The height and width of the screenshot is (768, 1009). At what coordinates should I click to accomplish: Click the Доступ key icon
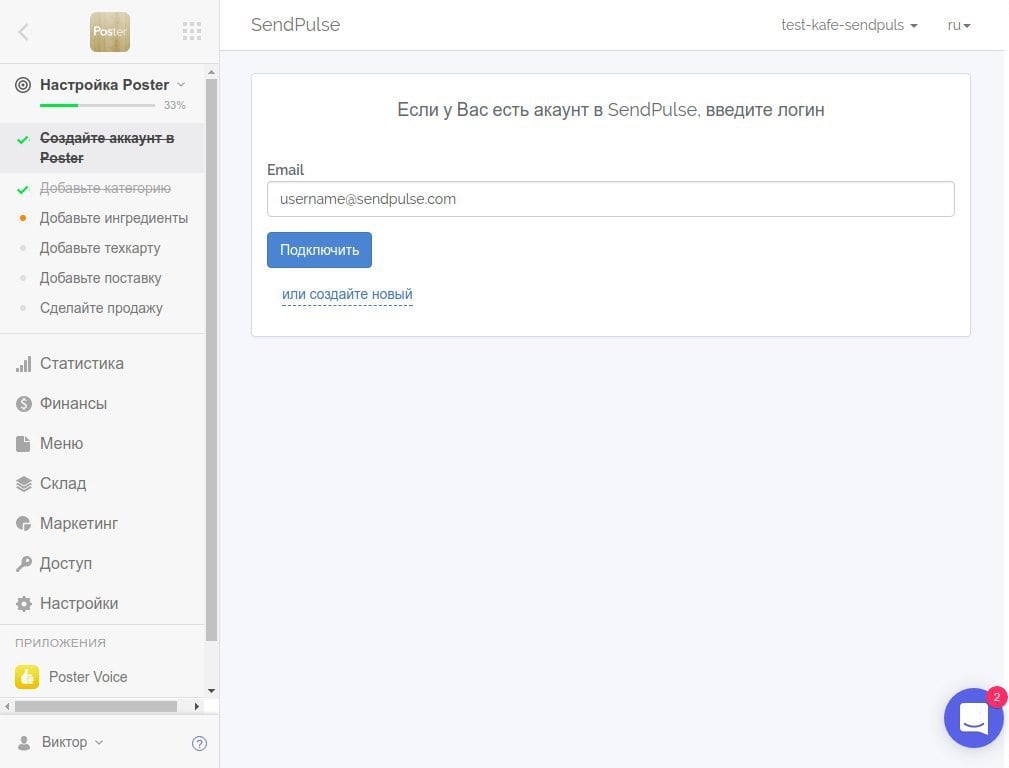click(x=23, y=564)
